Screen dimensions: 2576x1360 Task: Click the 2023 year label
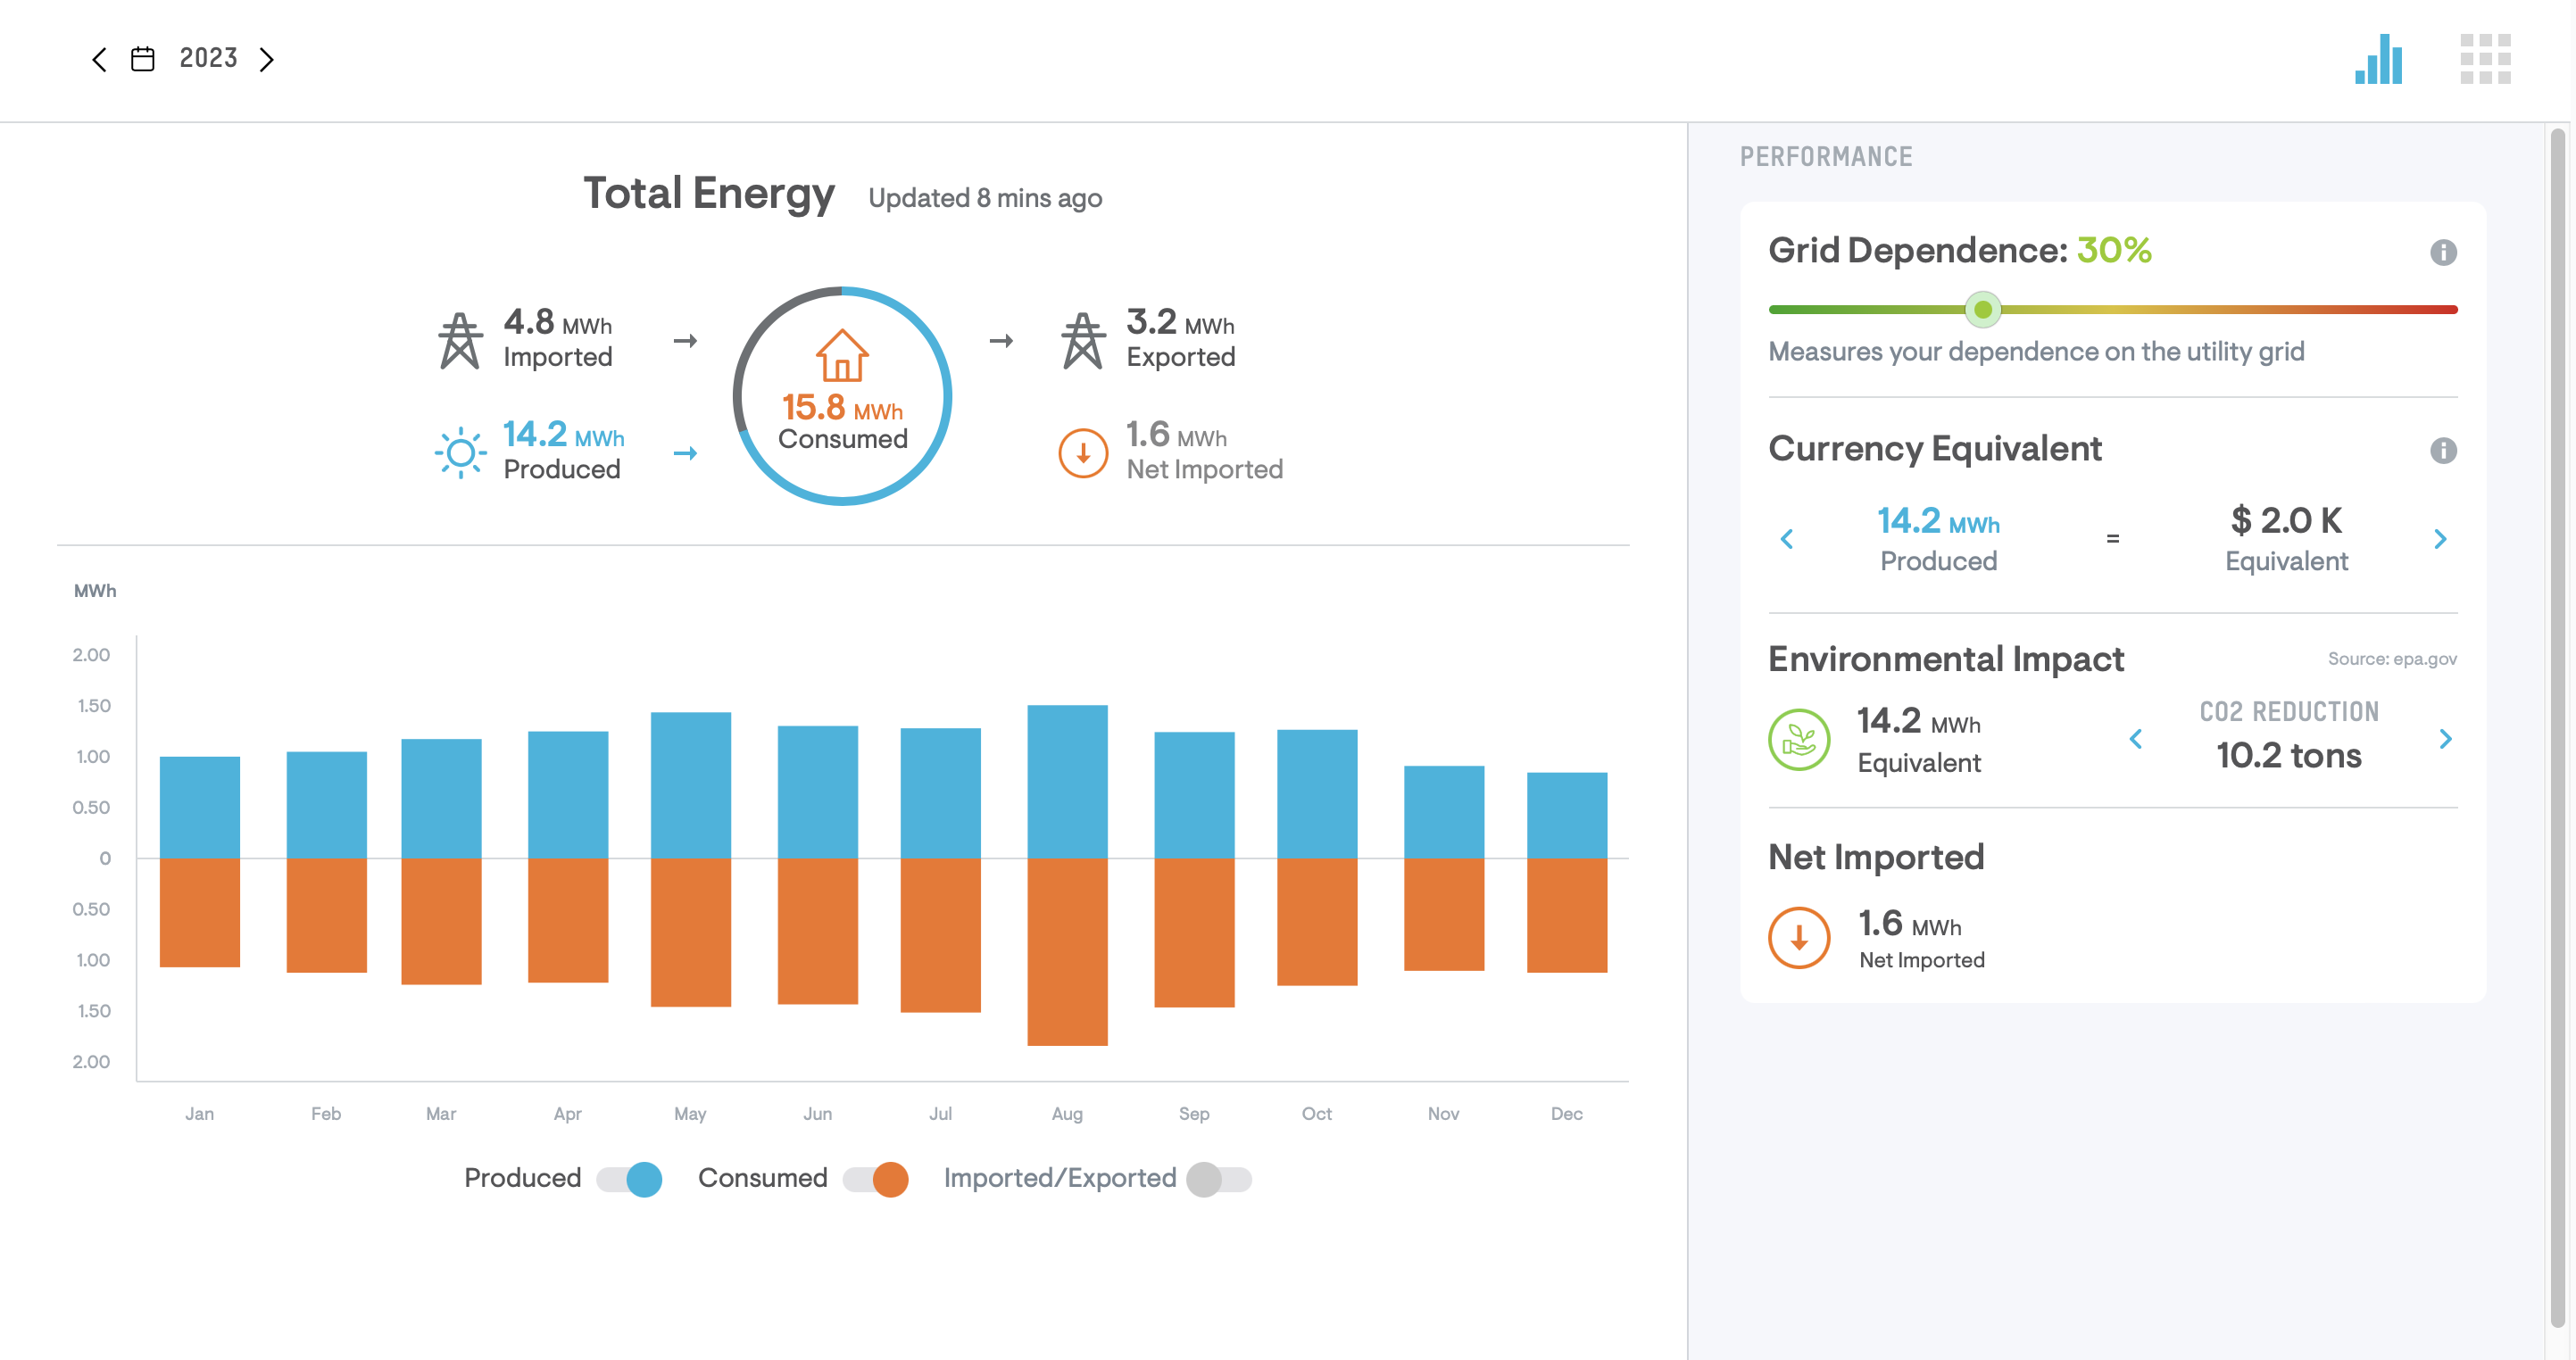click(x=208, y=58)
